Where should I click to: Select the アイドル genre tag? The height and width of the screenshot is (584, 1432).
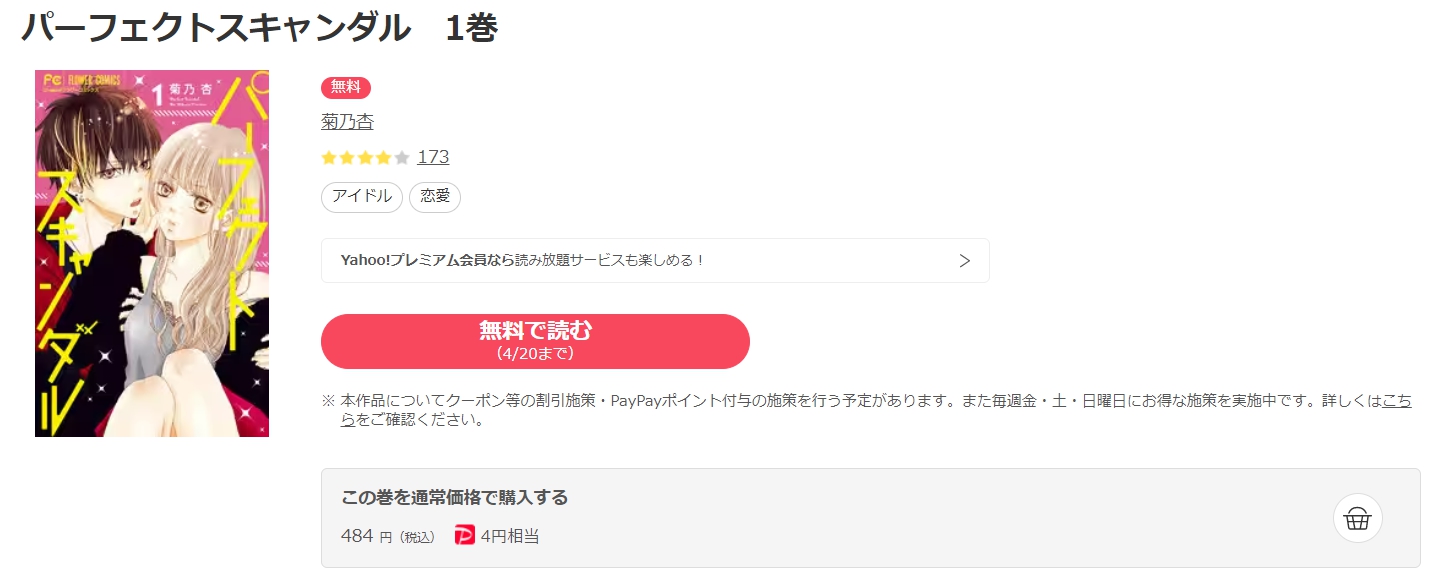click(x=362, y=197)
